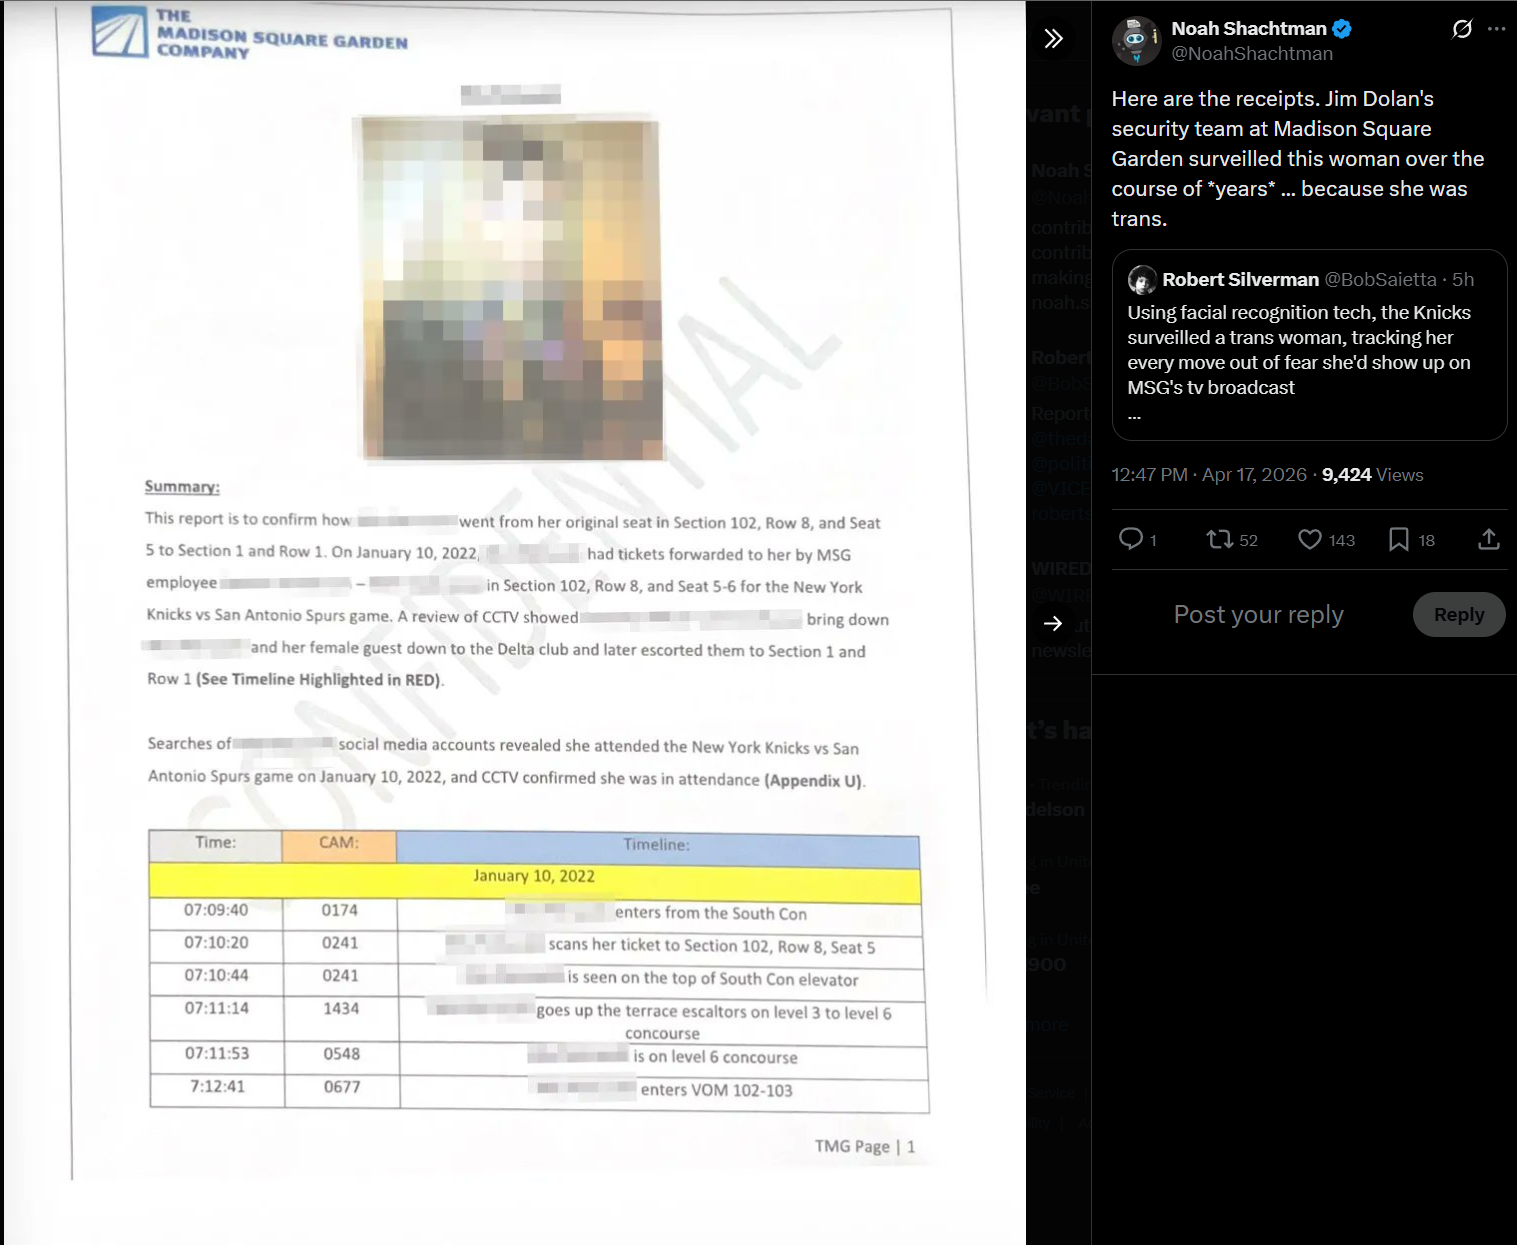The image size is (1517, 1245).
Task: Click the orange 'CAM:' column header
Action: tap(339, 845)
